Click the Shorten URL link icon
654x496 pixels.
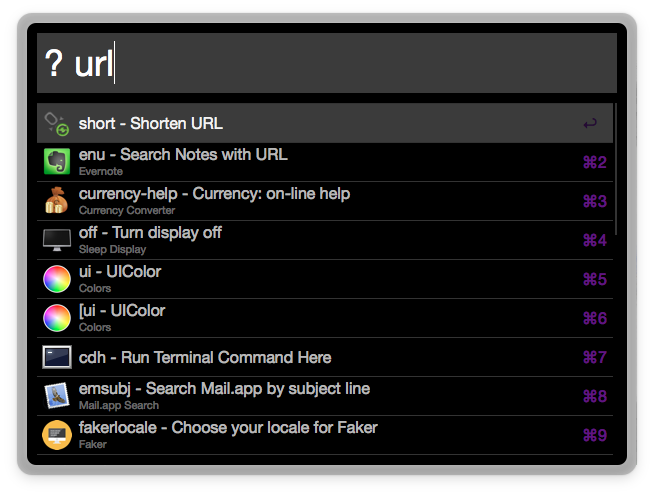pos(57,124)
